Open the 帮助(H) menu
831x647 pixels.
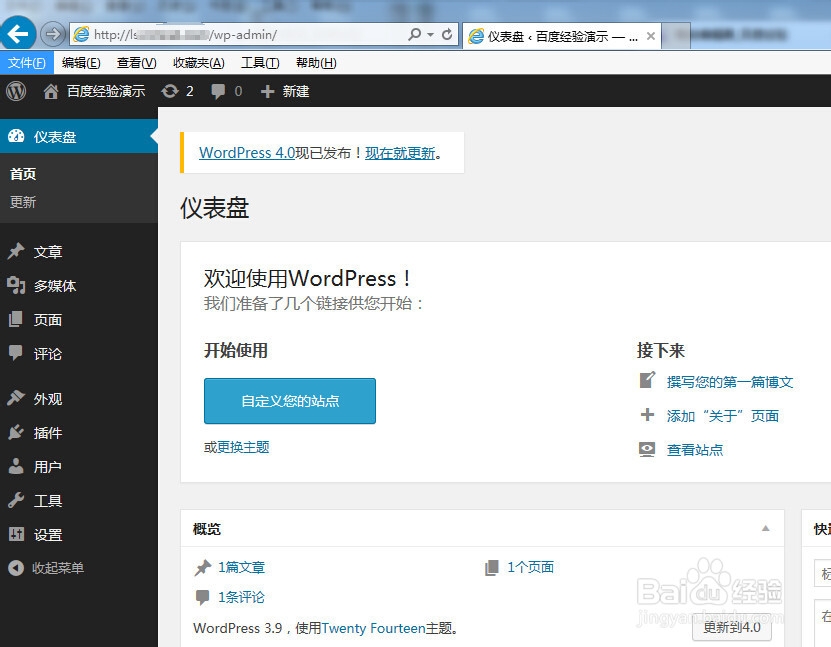(x=316, y=63)
